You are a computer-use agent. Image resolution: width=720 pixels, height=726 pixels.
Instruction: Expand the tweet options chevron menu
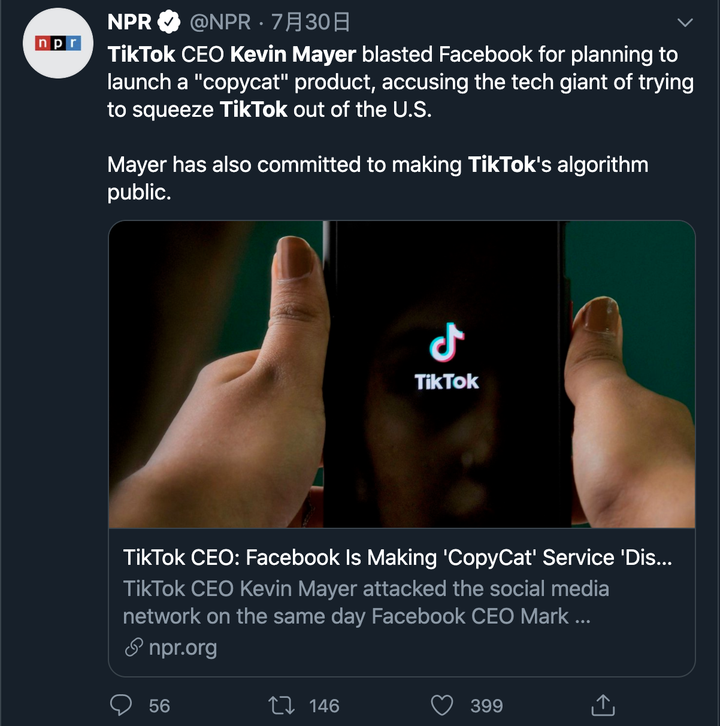(x=685, y=22)
